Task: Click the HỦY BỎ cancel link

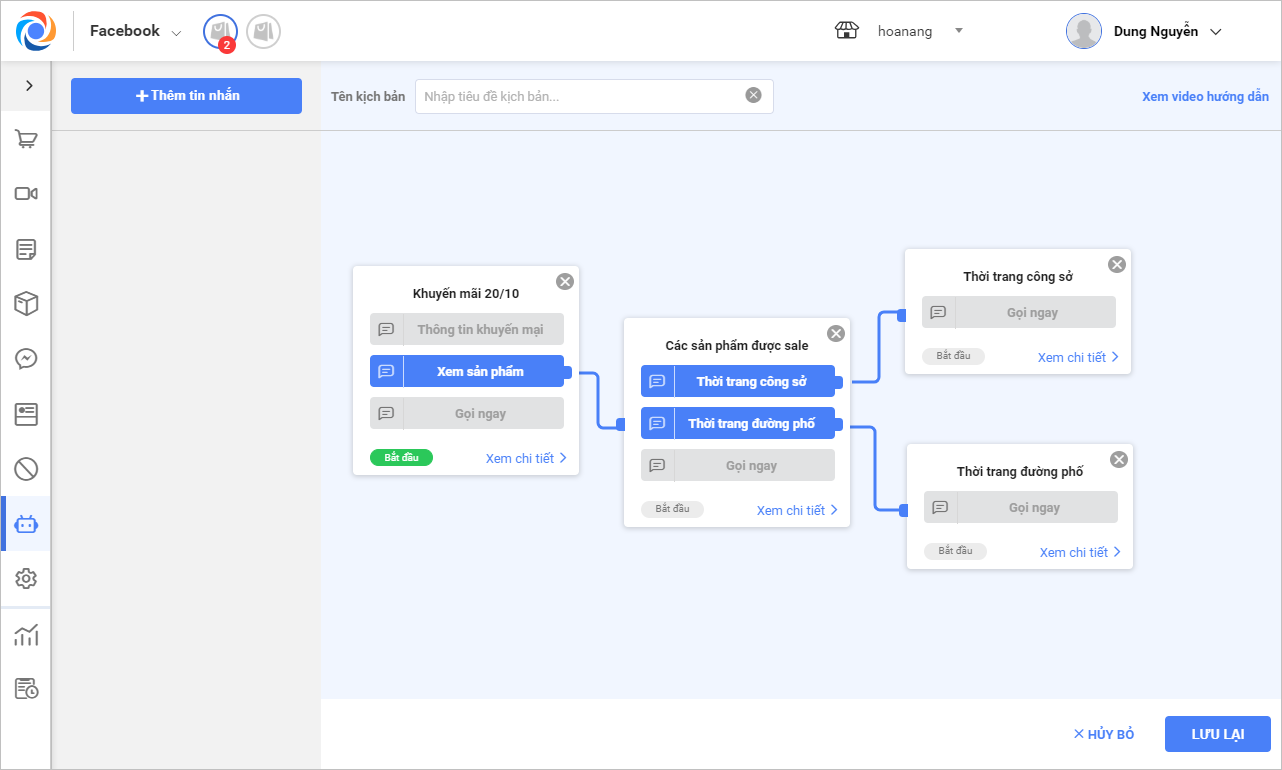Action: click(1104, 734)
